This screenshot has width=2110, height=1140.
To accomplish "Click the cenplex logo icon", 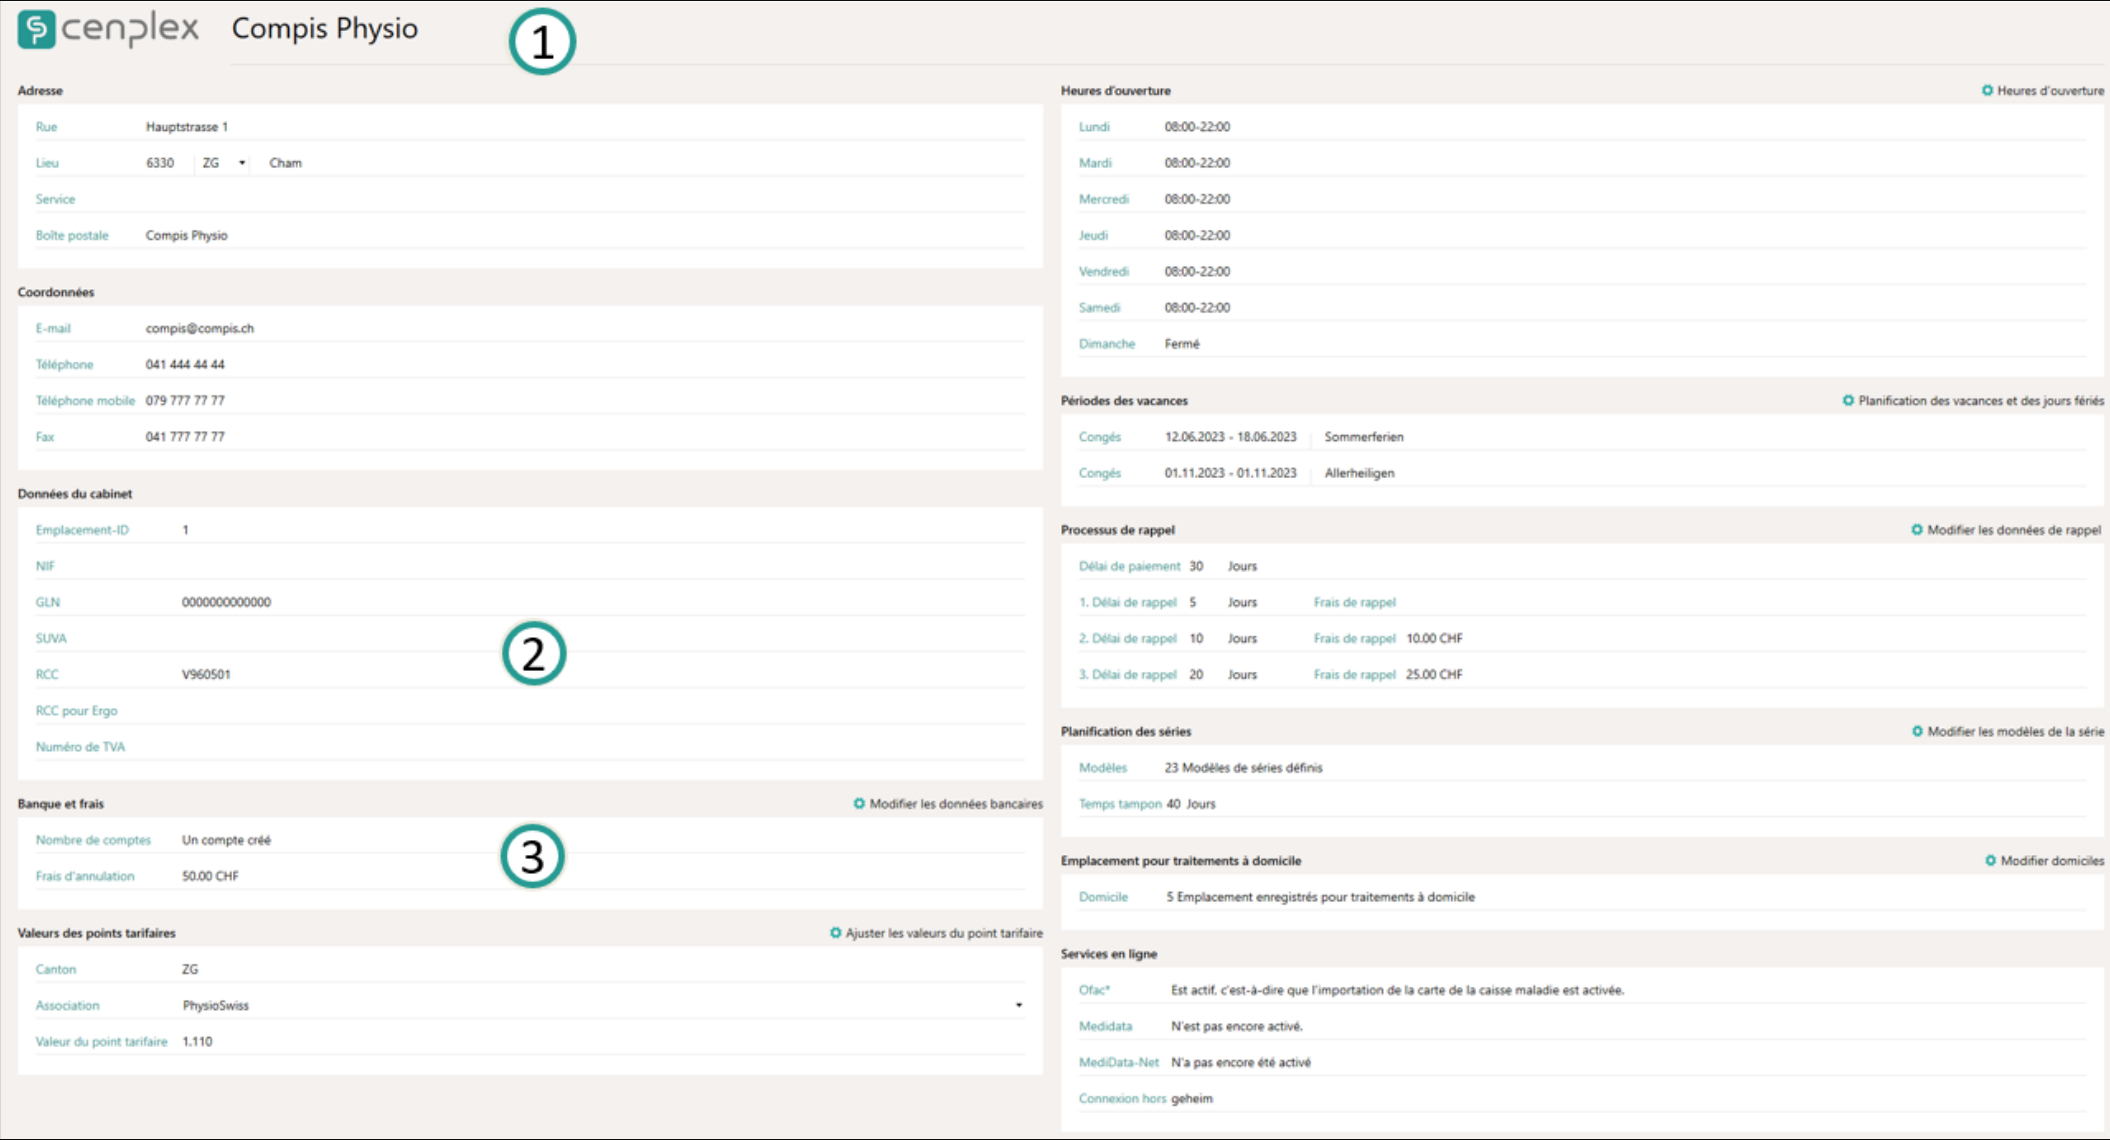I will [37, 29].
